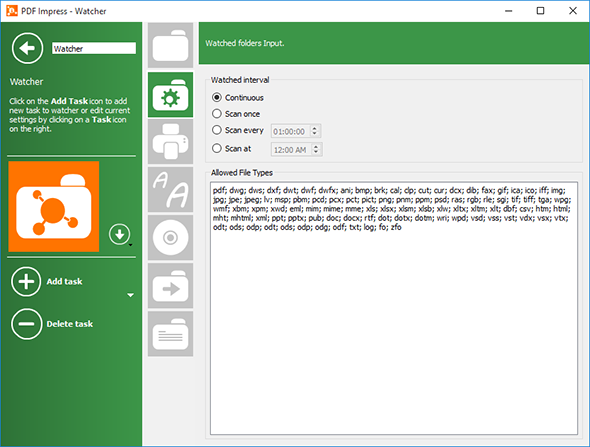Expand the Add task dropdown arrow

pos(131,295)
